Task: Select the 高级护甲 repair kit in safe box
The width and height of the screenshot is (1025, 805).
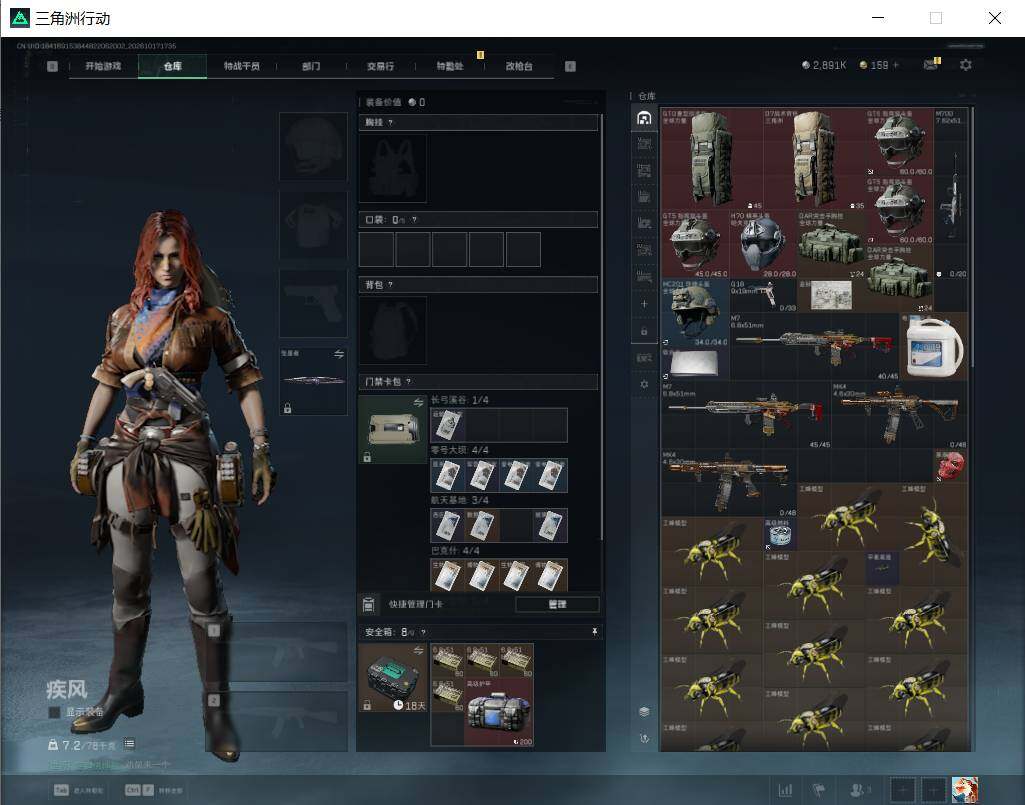Action: [x=499, y=711]
